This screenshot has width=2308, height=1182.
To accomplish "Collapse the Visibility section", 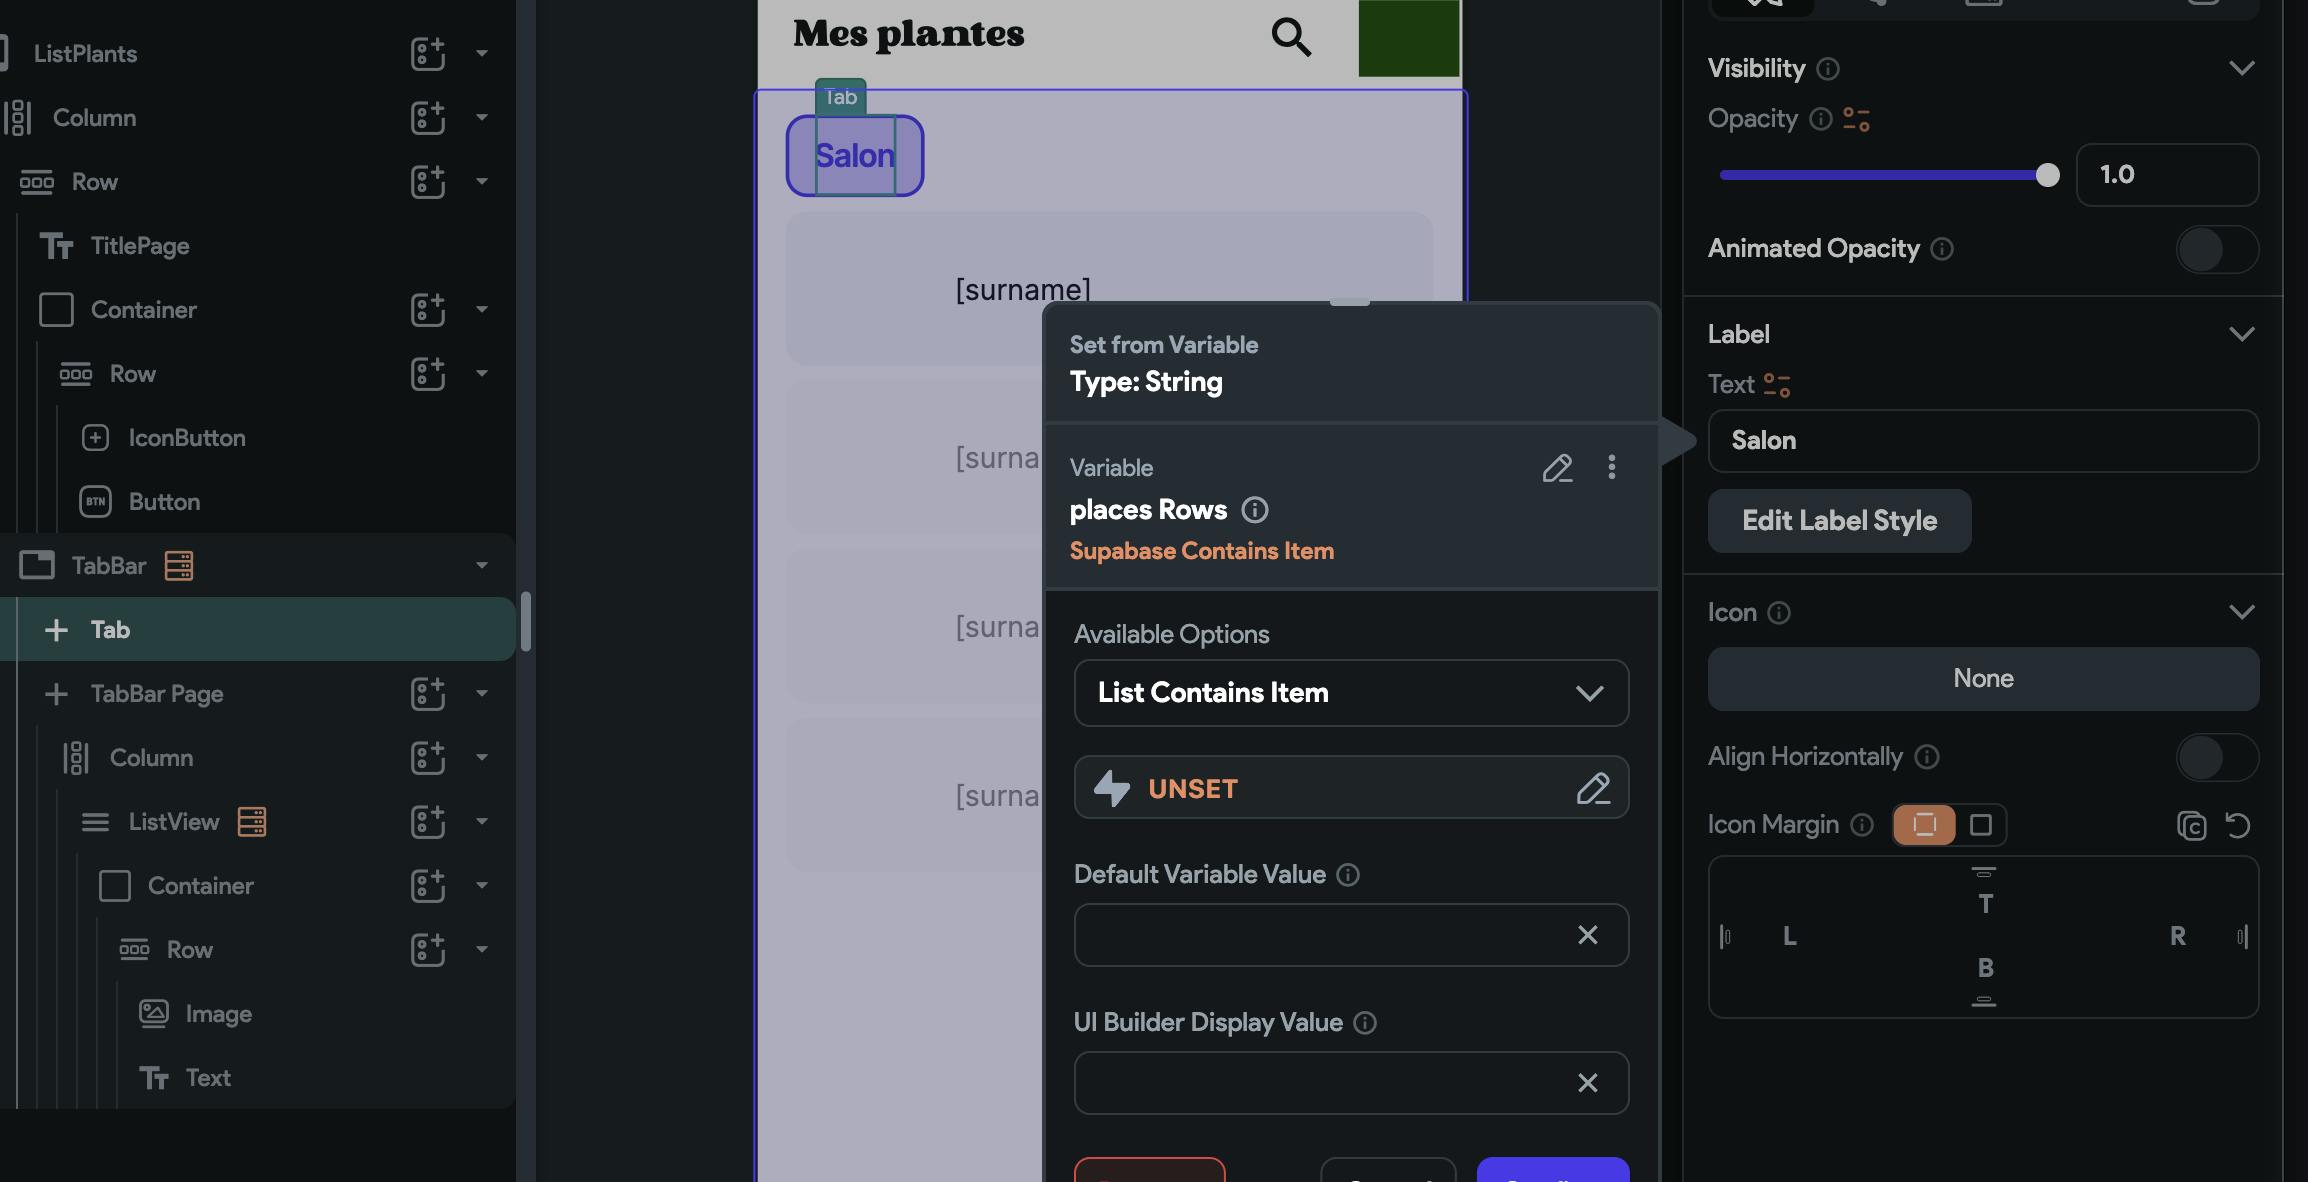I will [x=2241, y=68].
